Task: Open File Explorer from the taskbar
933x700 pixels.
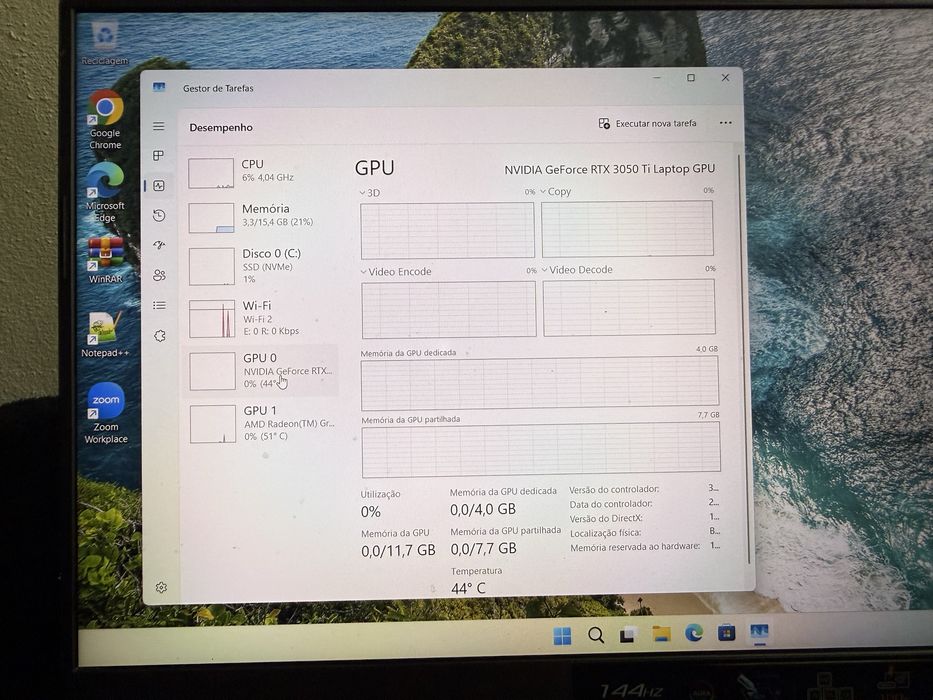Action: coord(661,633)
